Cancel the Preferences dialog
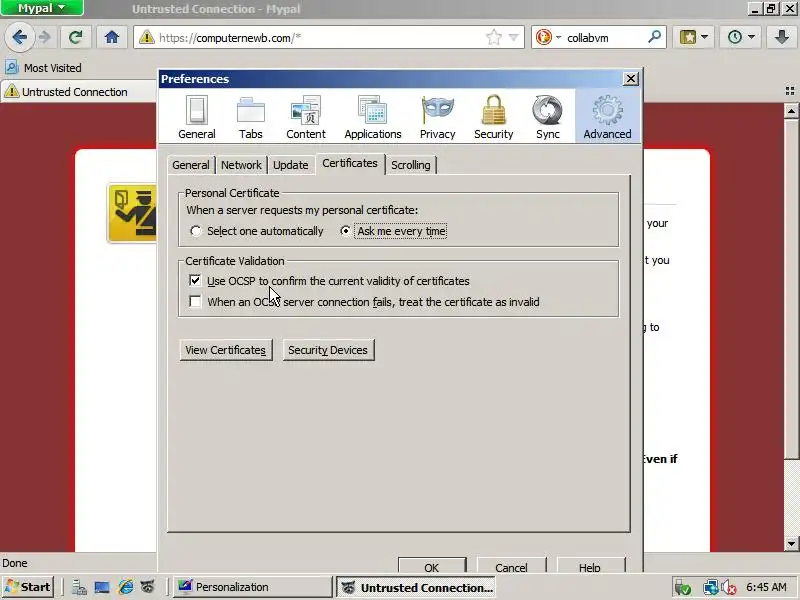This screenshot has height=600, width=800. coord(511,565)
